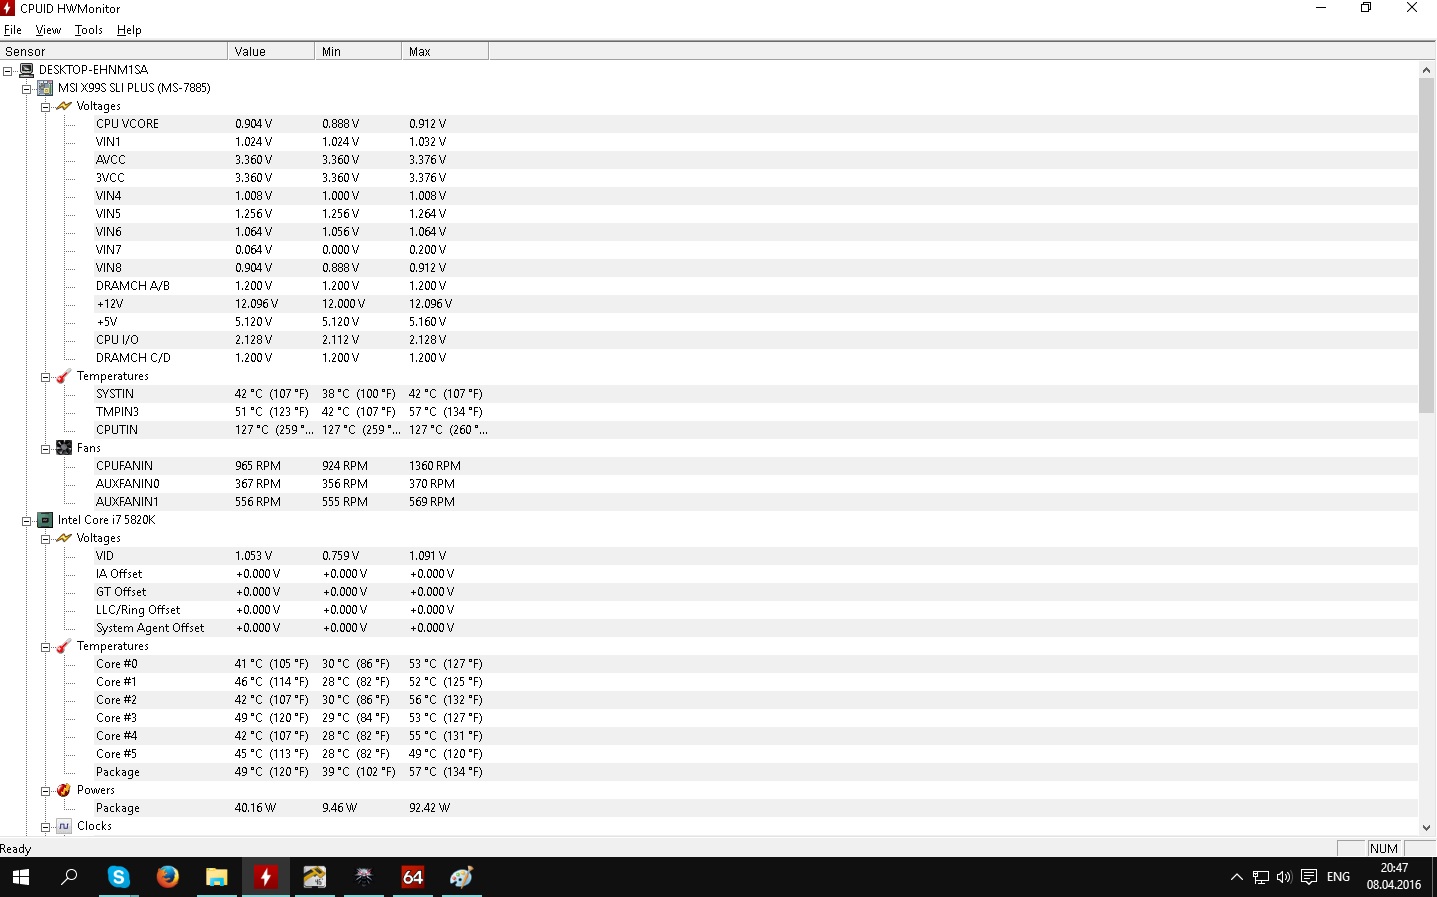Open the Help menu

(129, 30)
